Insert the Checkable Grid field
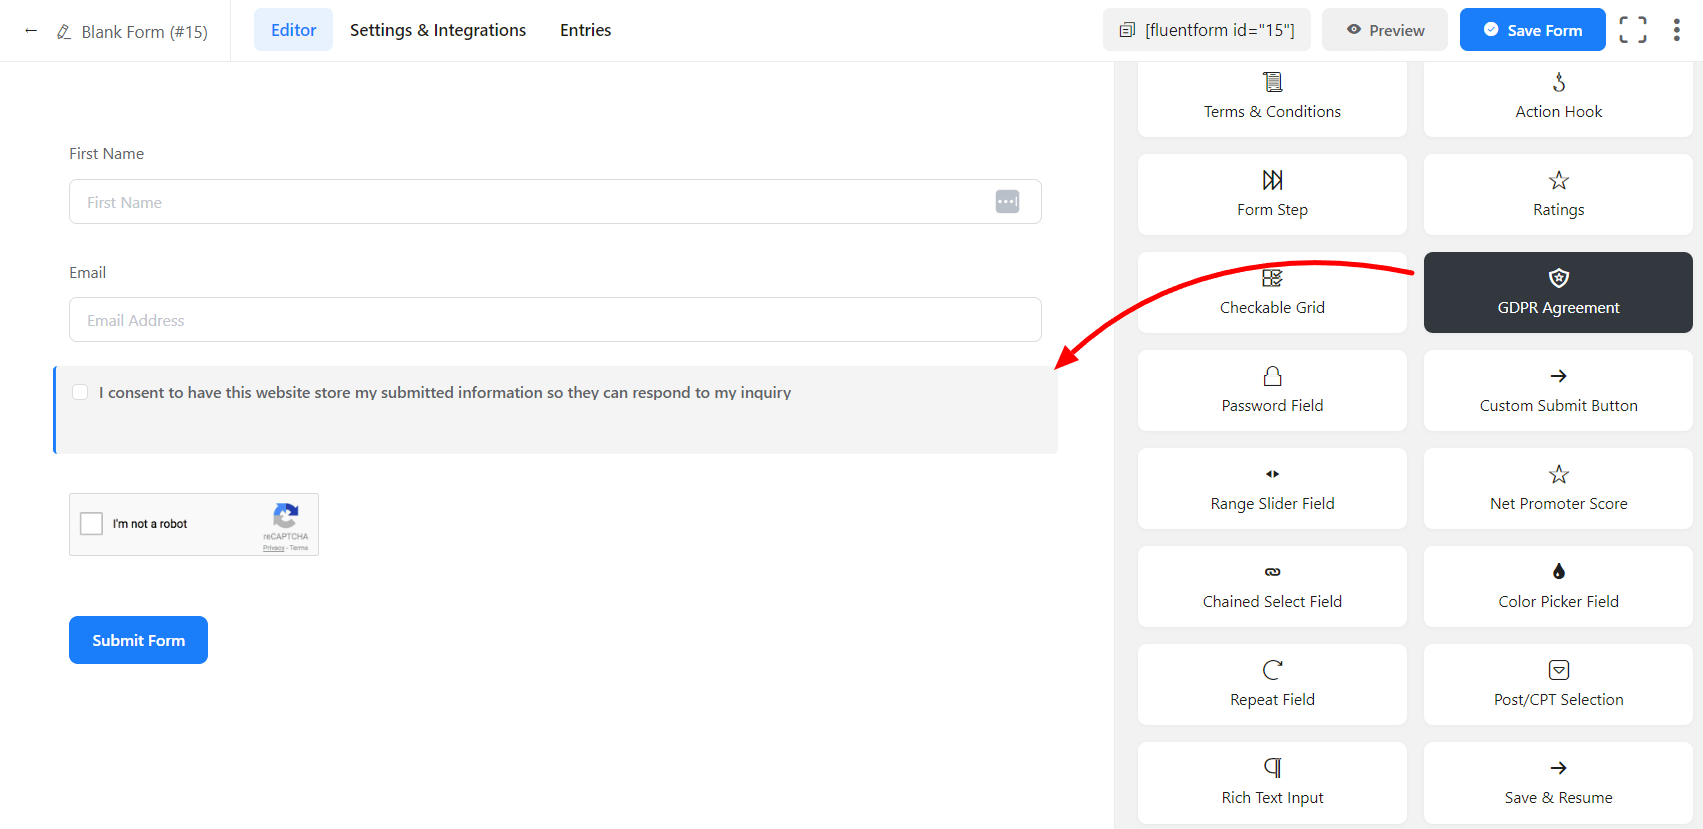Viewport: 1703px width, 829px height. click(1272, 293)
